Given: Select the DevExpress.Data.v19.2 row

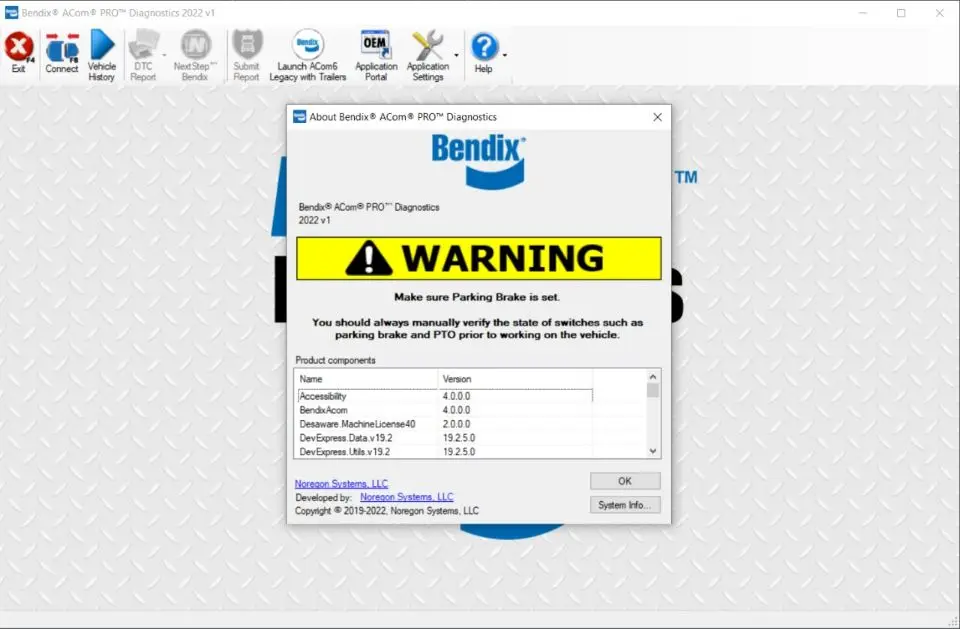Looking at the screenshot, I should pos(445,438).
